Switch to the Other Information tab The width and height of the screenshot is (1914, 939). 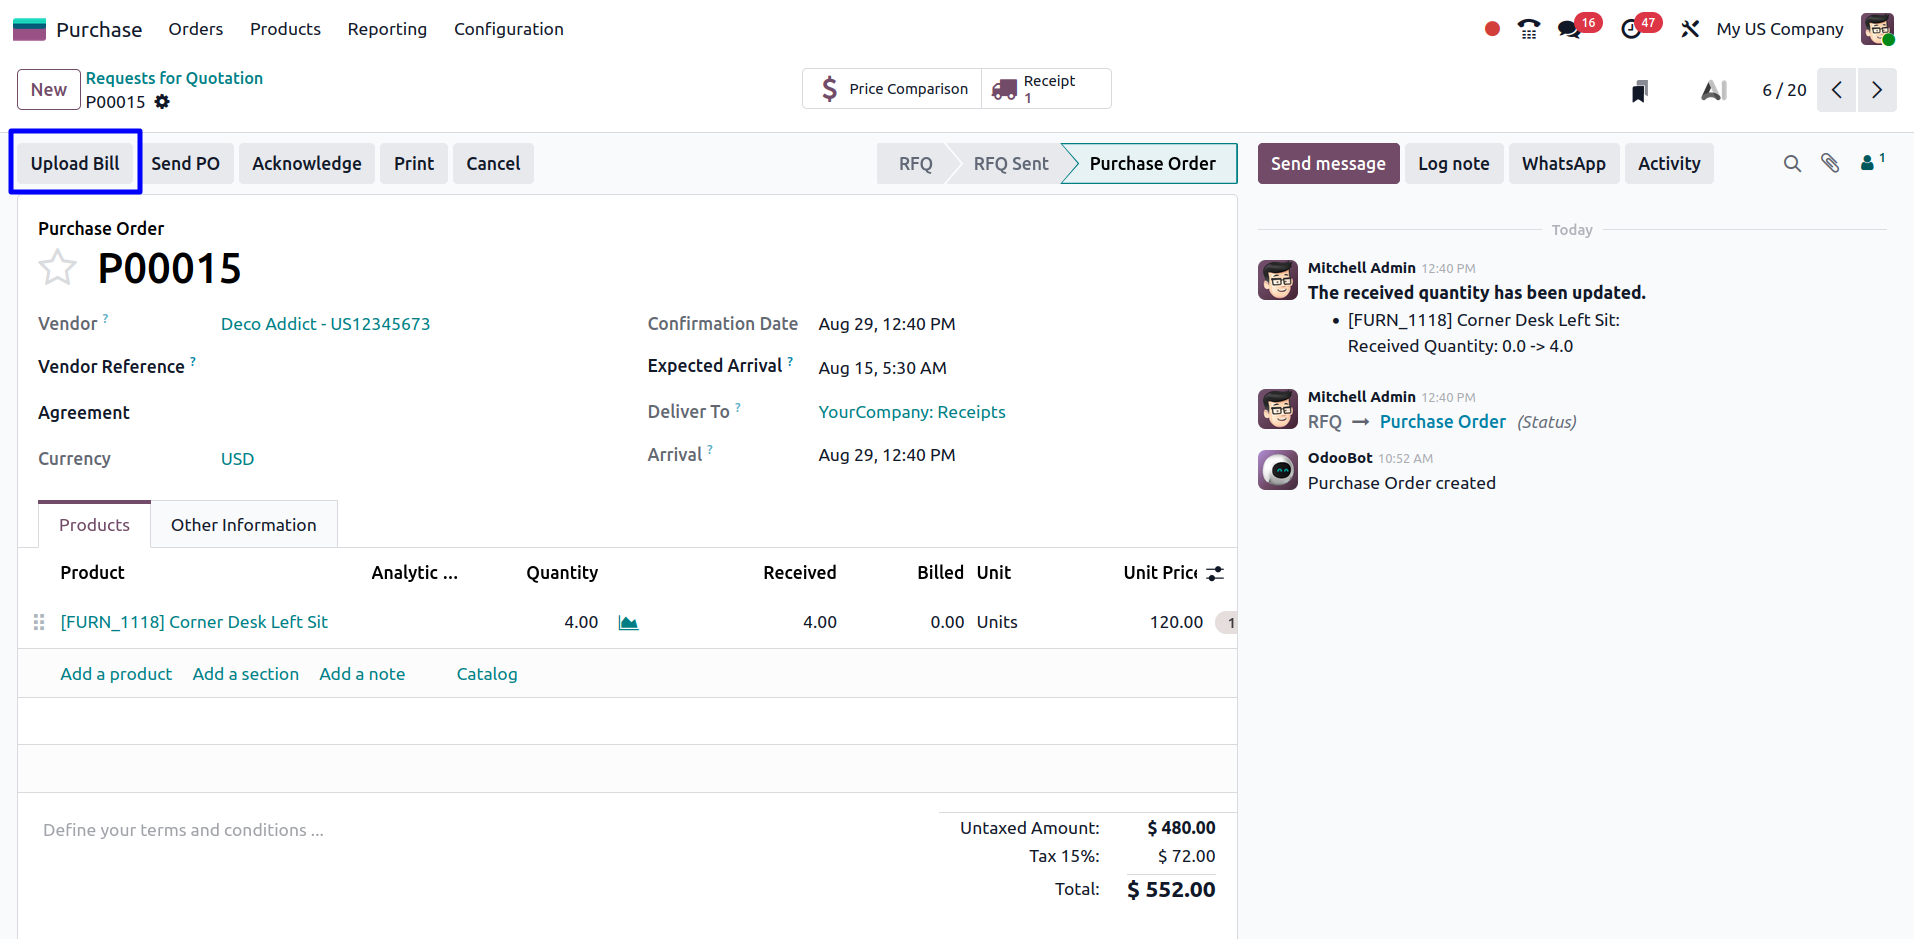(x=243, y=525)
